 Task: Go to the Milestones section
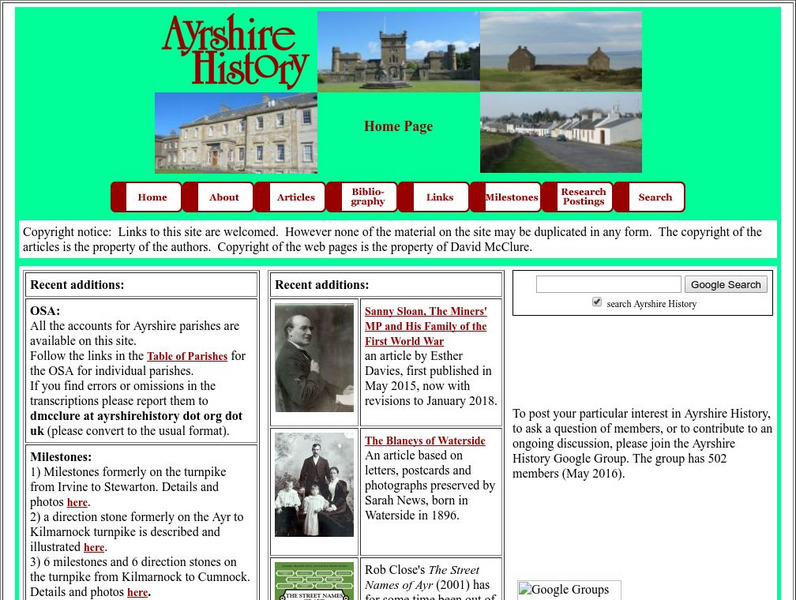coord(506,197)
